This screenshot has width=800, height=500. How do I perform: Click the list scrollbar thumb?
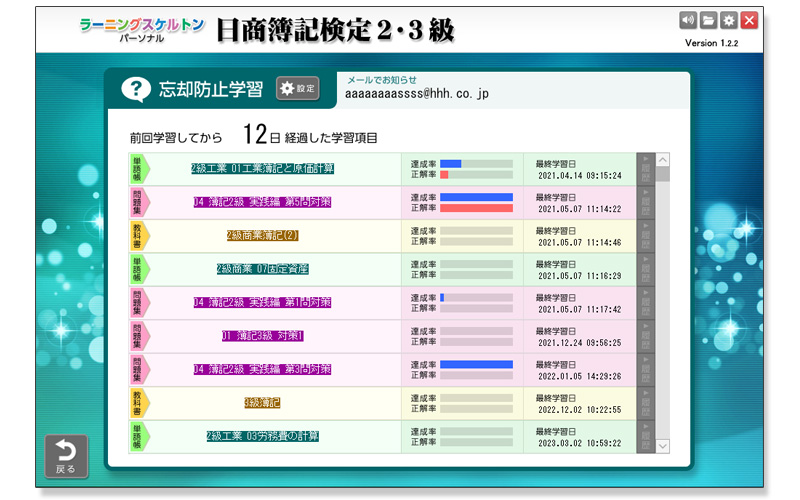click(663, 174)
